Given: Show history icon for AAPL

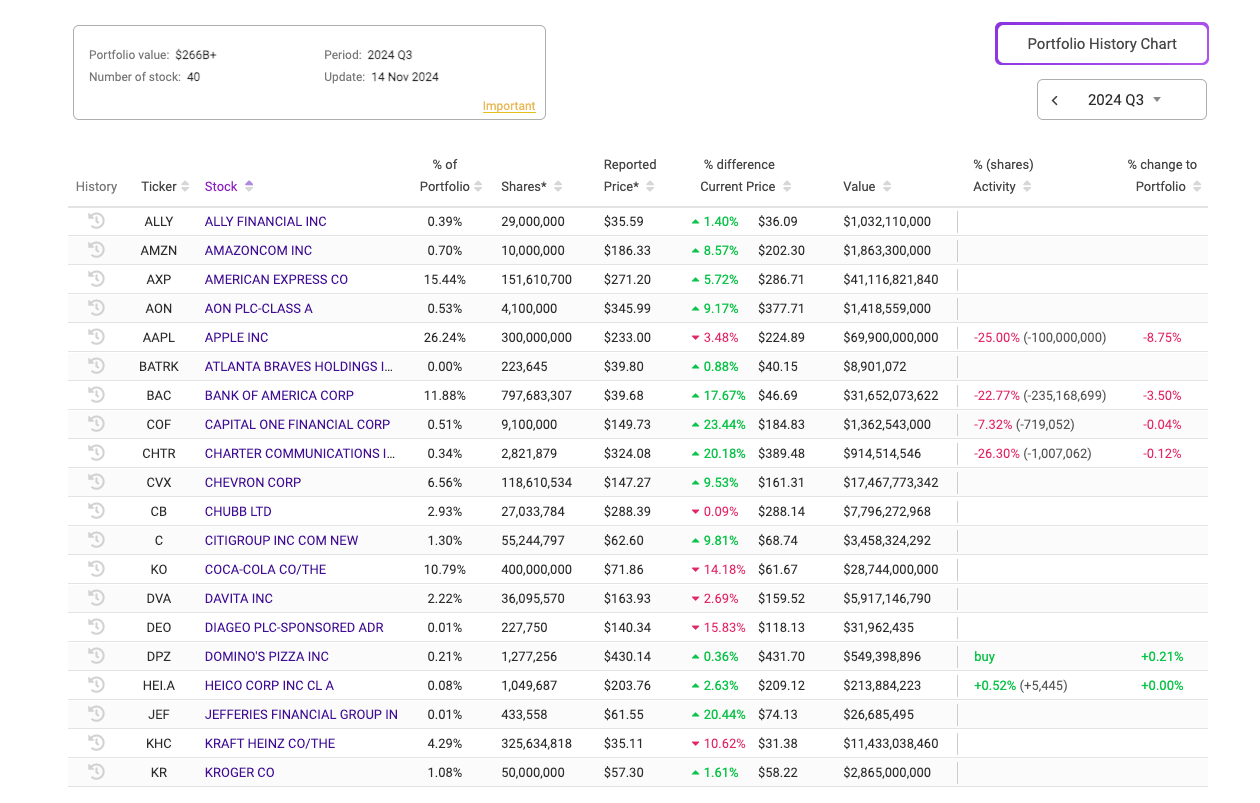Looking at the screenshot, I should [96, 337].
